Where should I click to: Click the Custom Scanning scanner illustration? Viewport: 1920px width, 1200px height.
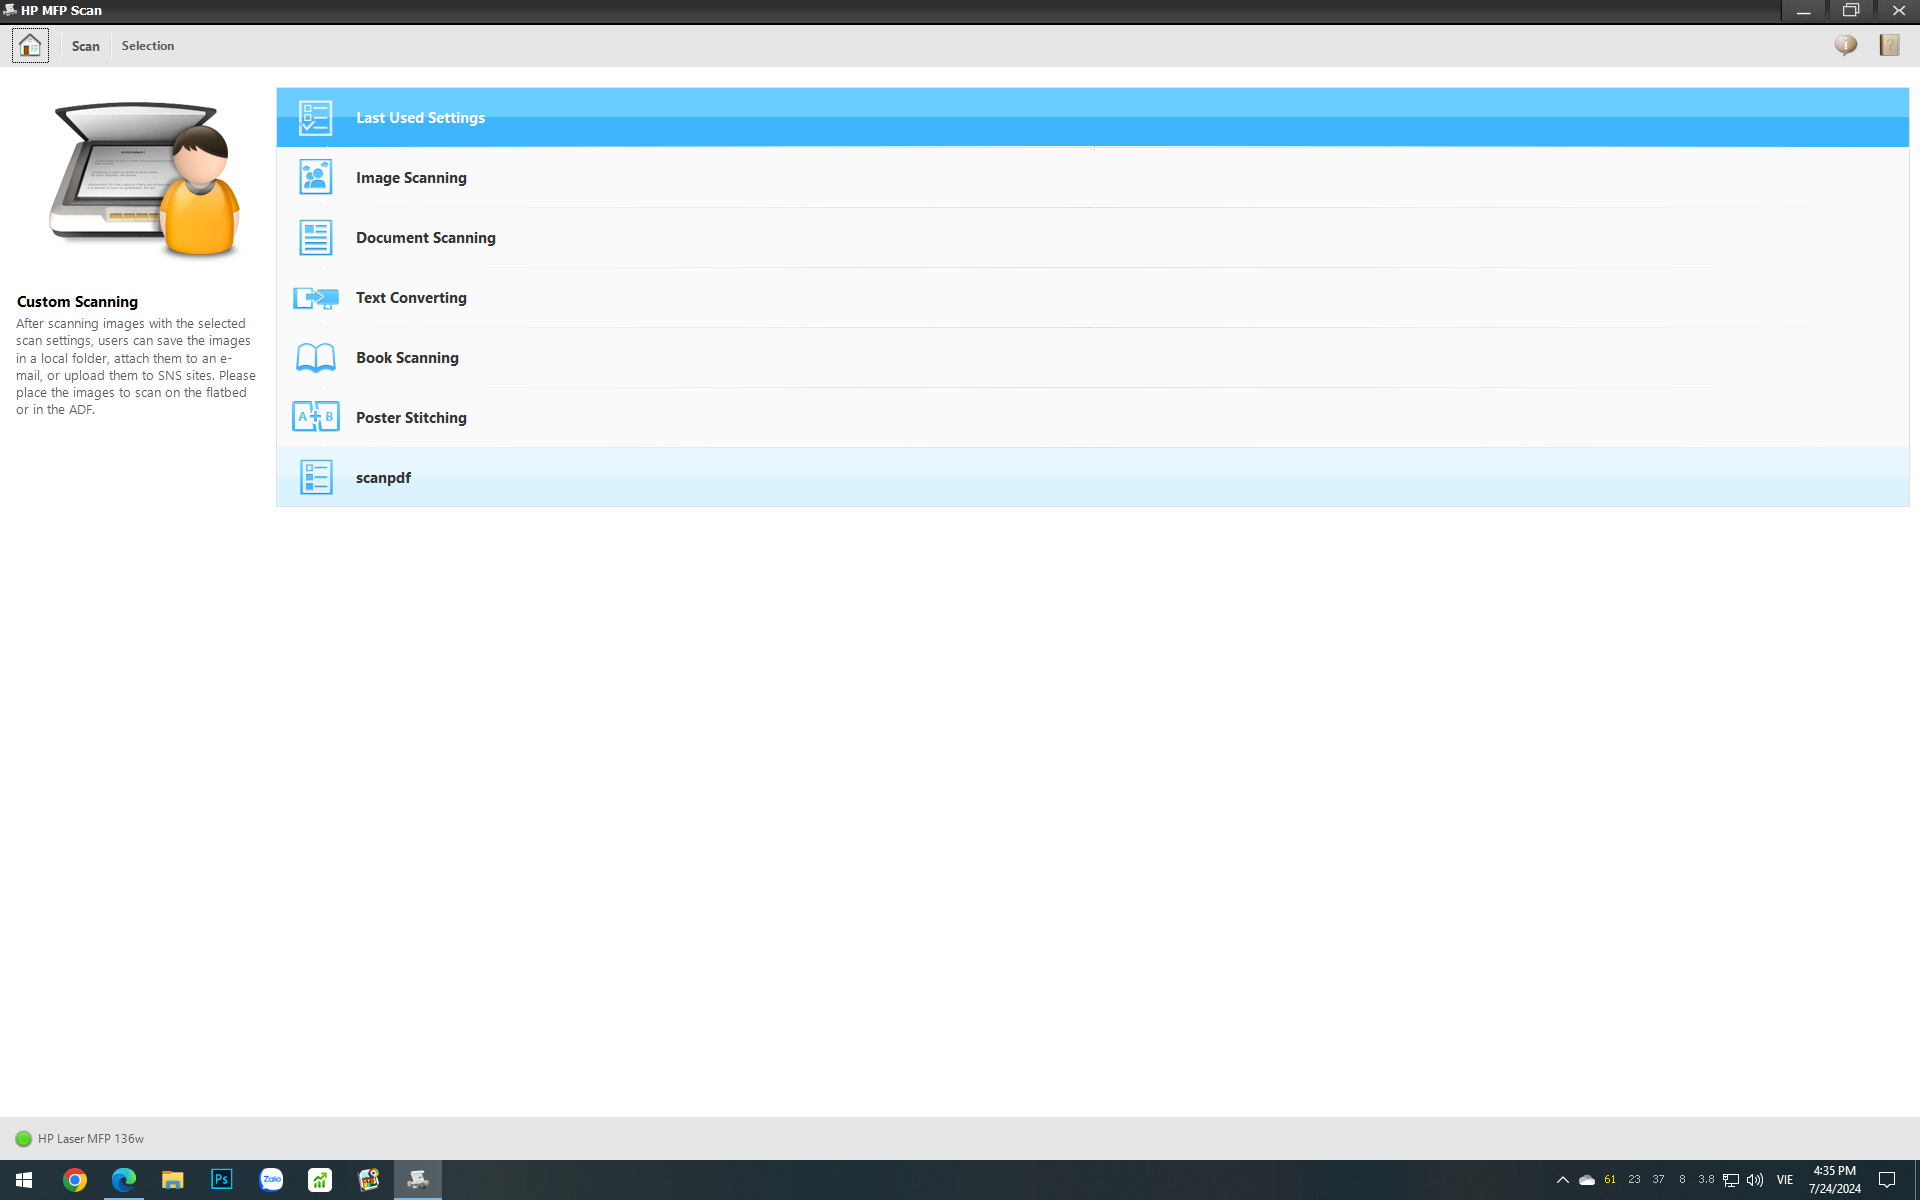pos(146,178)
